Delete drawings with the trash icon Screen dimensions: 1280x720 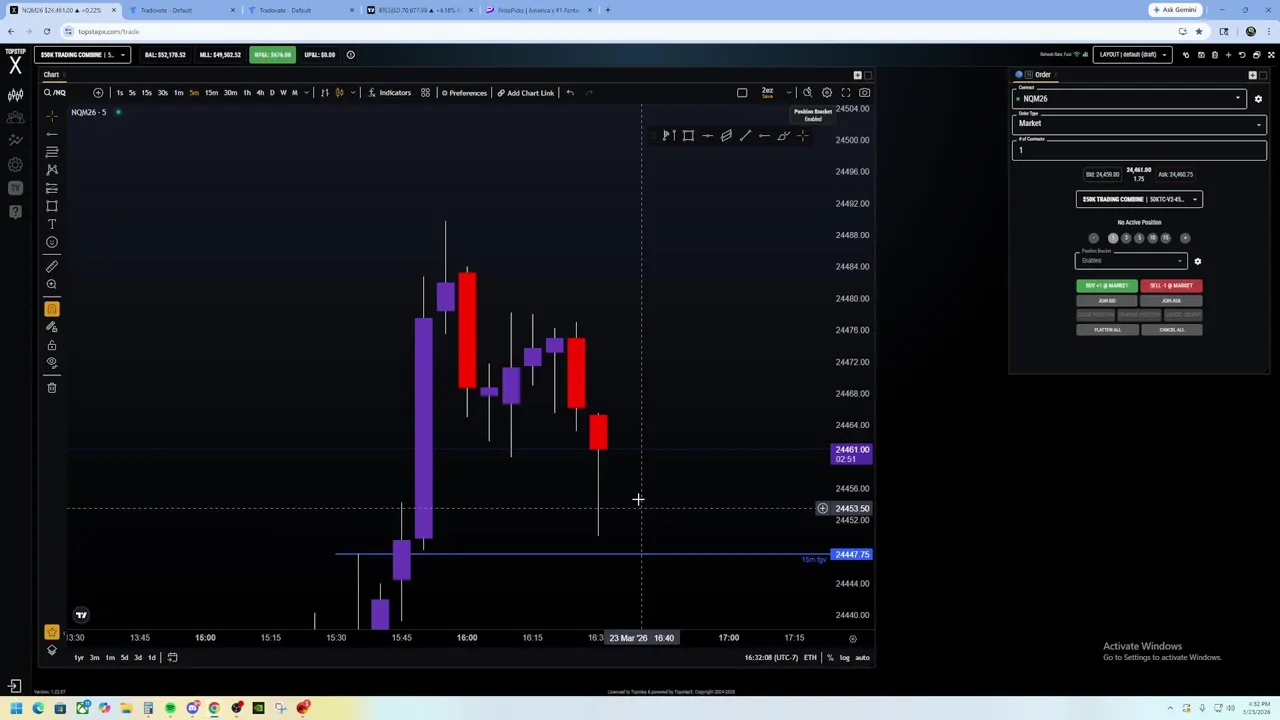[52, 388]
